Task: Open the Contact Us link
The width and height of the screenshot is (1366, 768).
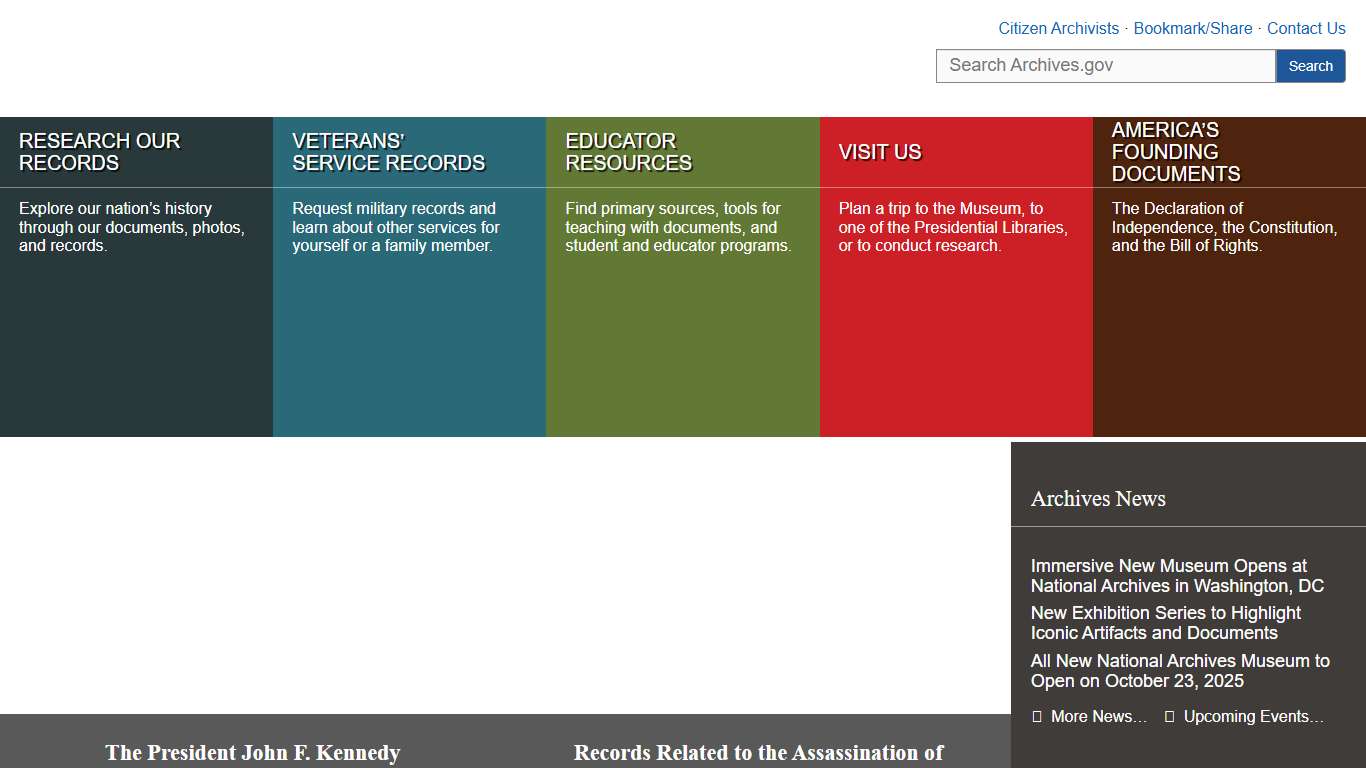Action: [1306, 28]
